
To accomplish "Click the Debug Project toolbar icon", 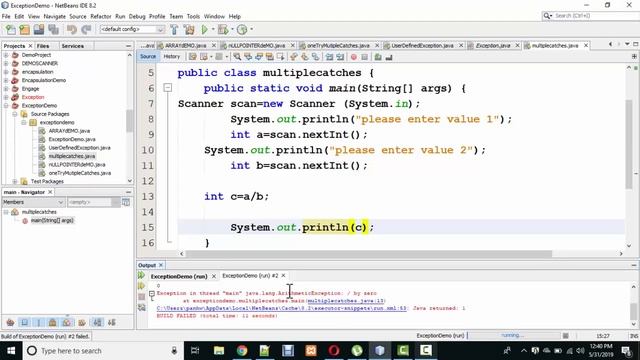I will tap(223, 29).
